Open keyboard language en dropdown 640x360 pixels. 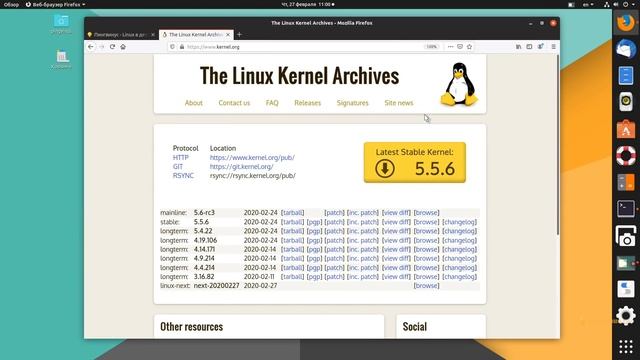[x=588, y=4]
